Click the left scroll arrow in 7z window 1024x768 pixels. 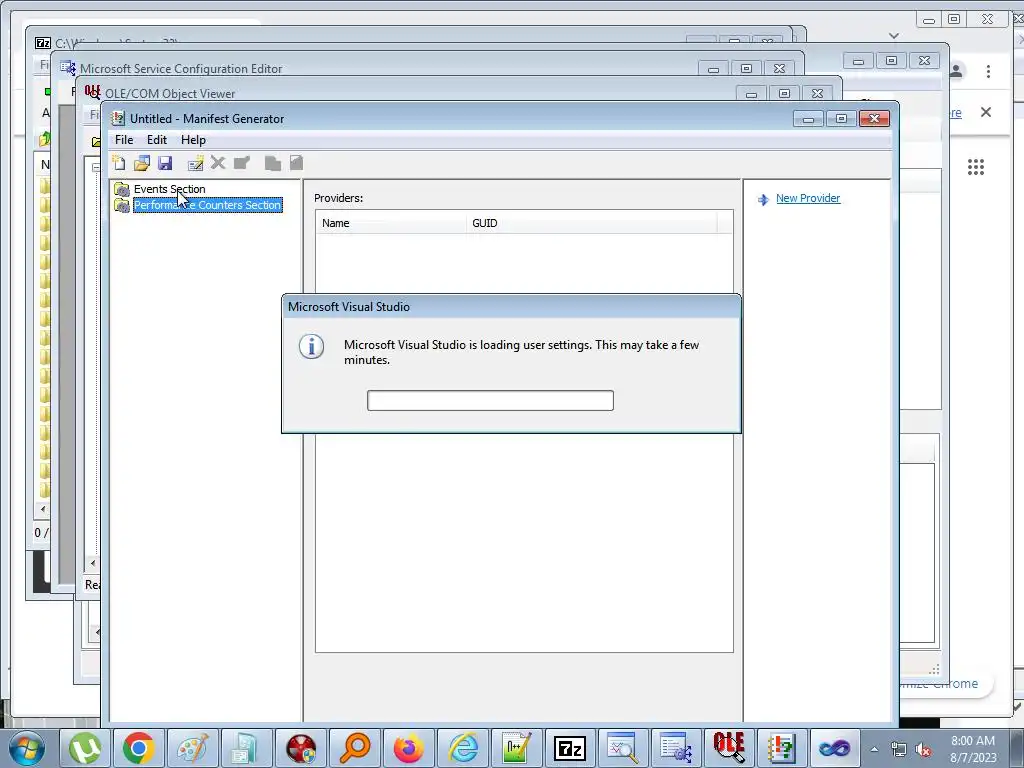(43, 509)
